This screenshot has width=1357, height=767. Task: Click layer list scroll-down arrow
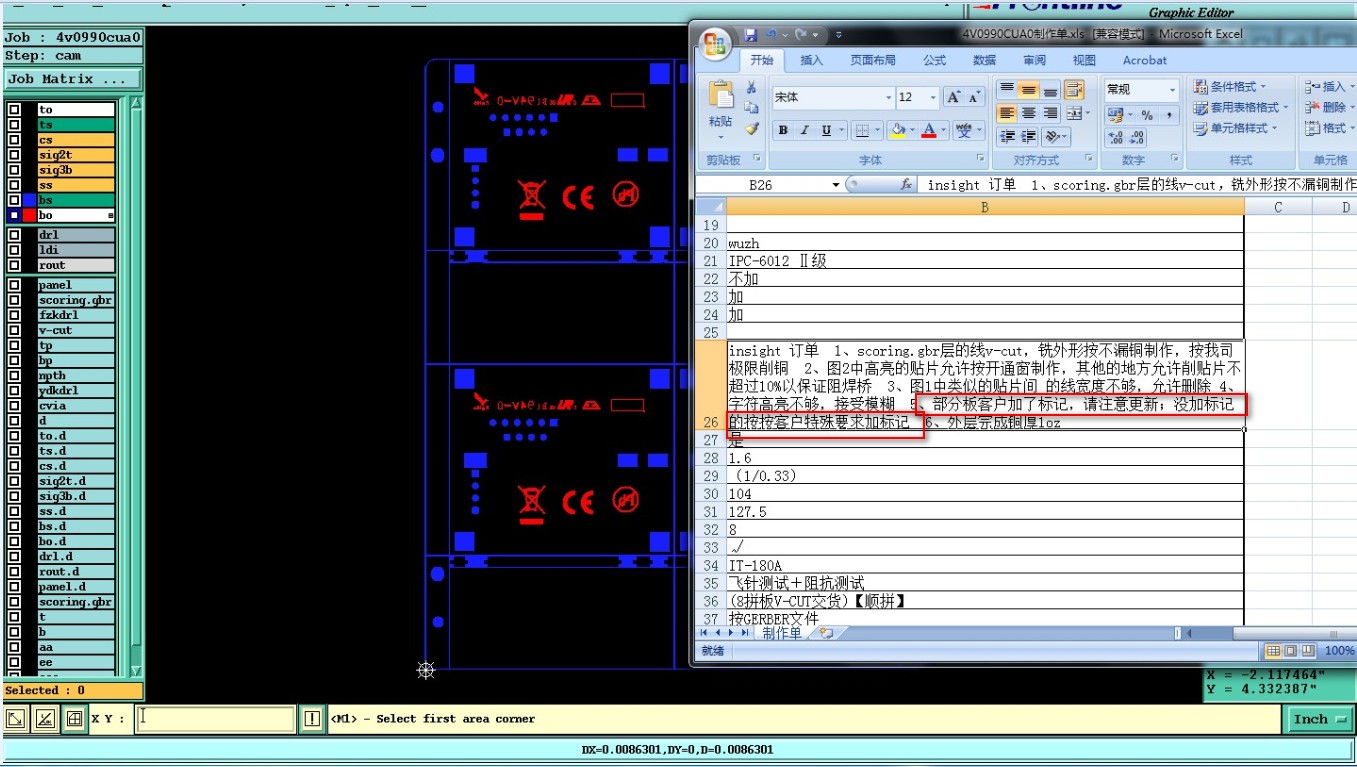point(136,671)
